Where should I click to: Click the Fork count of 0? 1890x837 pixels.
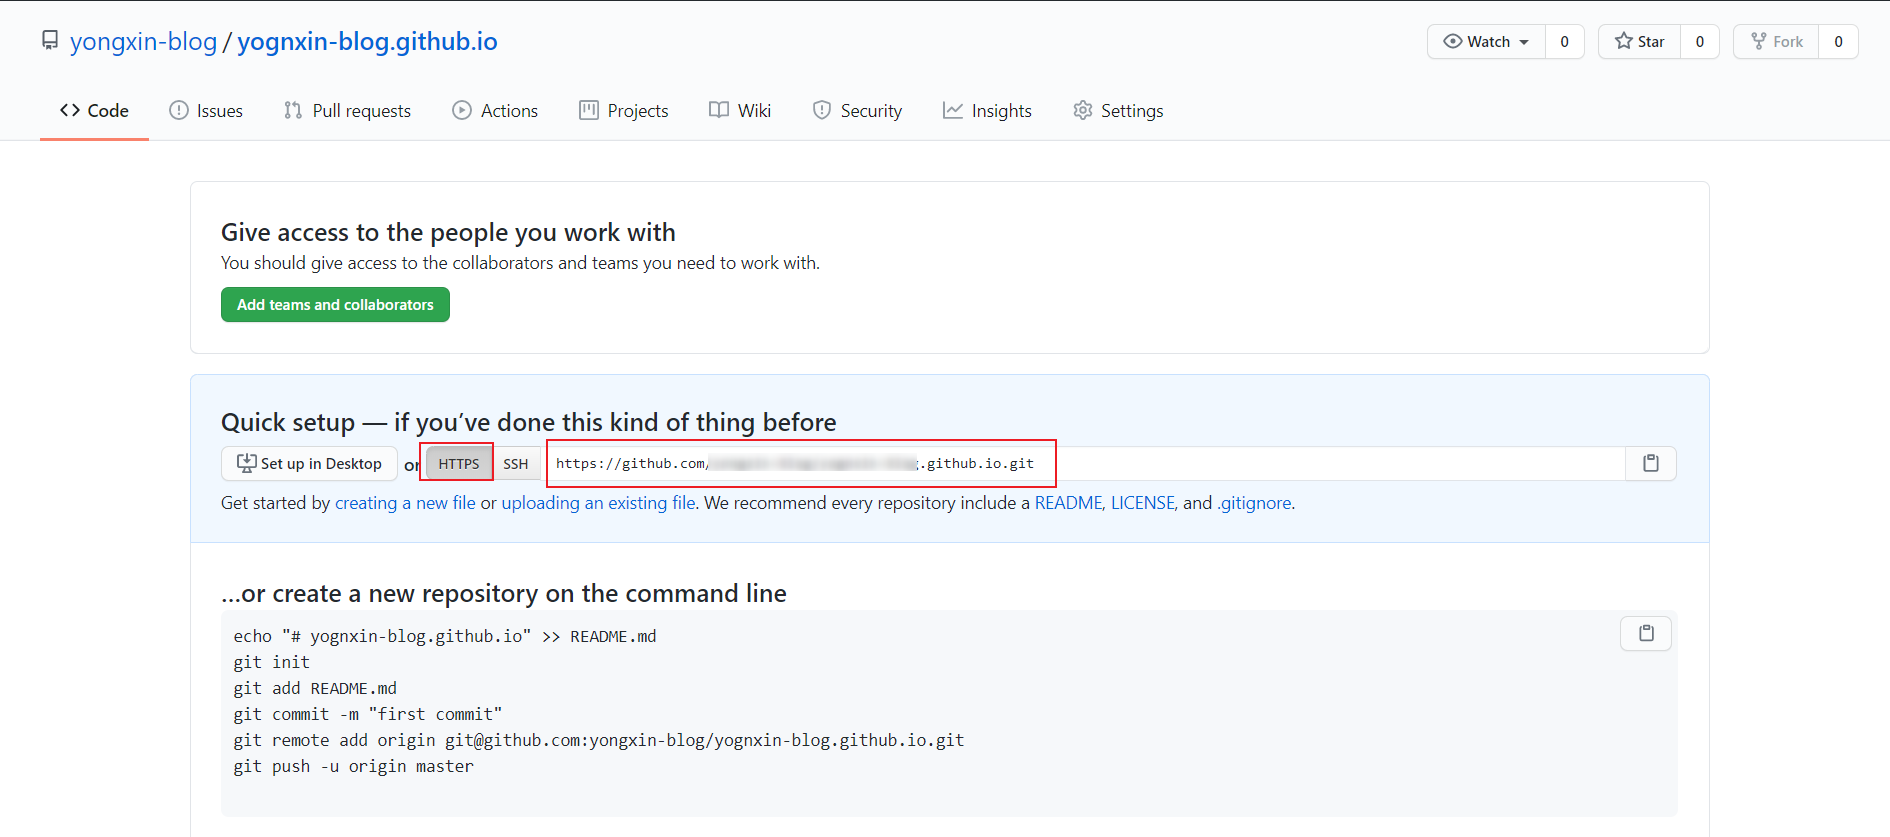pos(1838,42)
